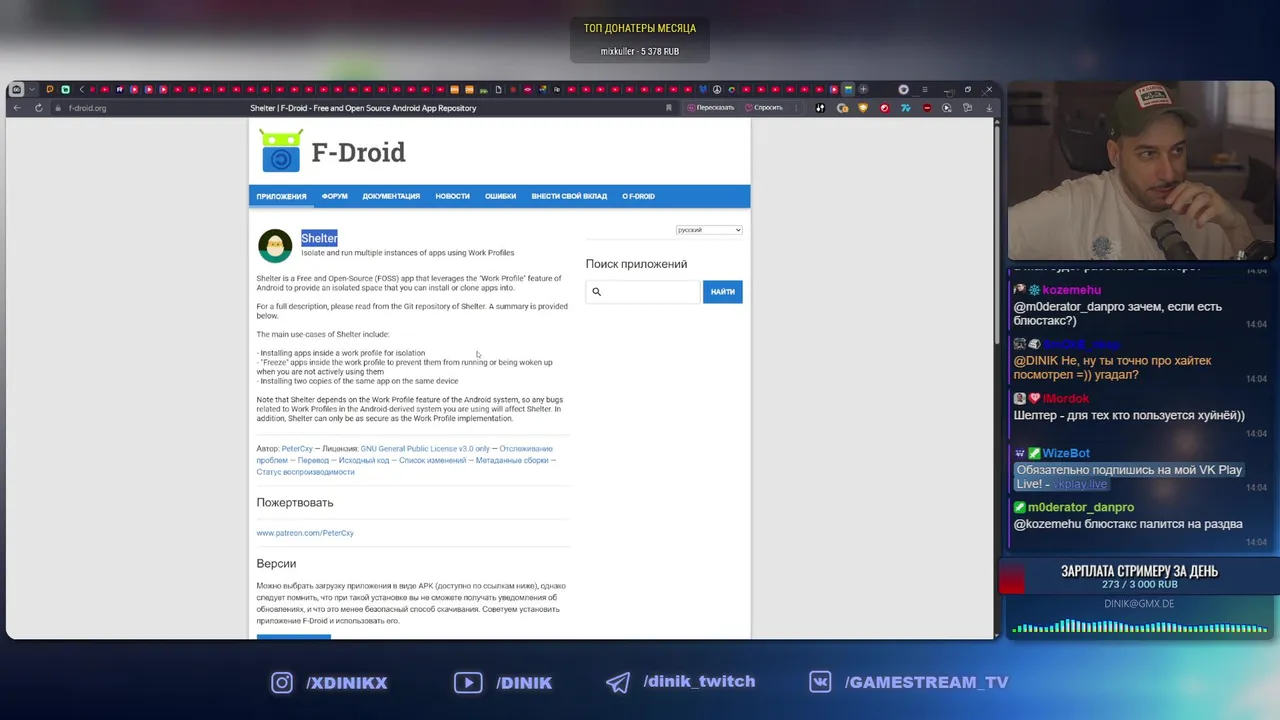
Task: Open the Исходный код link
Action: pyautogui.click(x=364, y=460)
